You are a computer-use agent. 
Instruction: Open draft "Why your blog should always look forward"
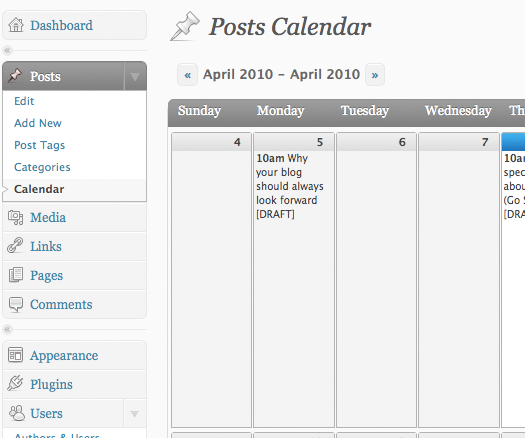(x=290, y=186)
